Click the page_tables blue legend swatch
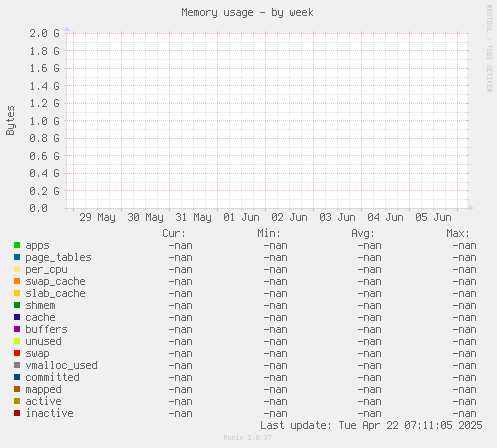The image size is (497, 448). coord(17,257)
